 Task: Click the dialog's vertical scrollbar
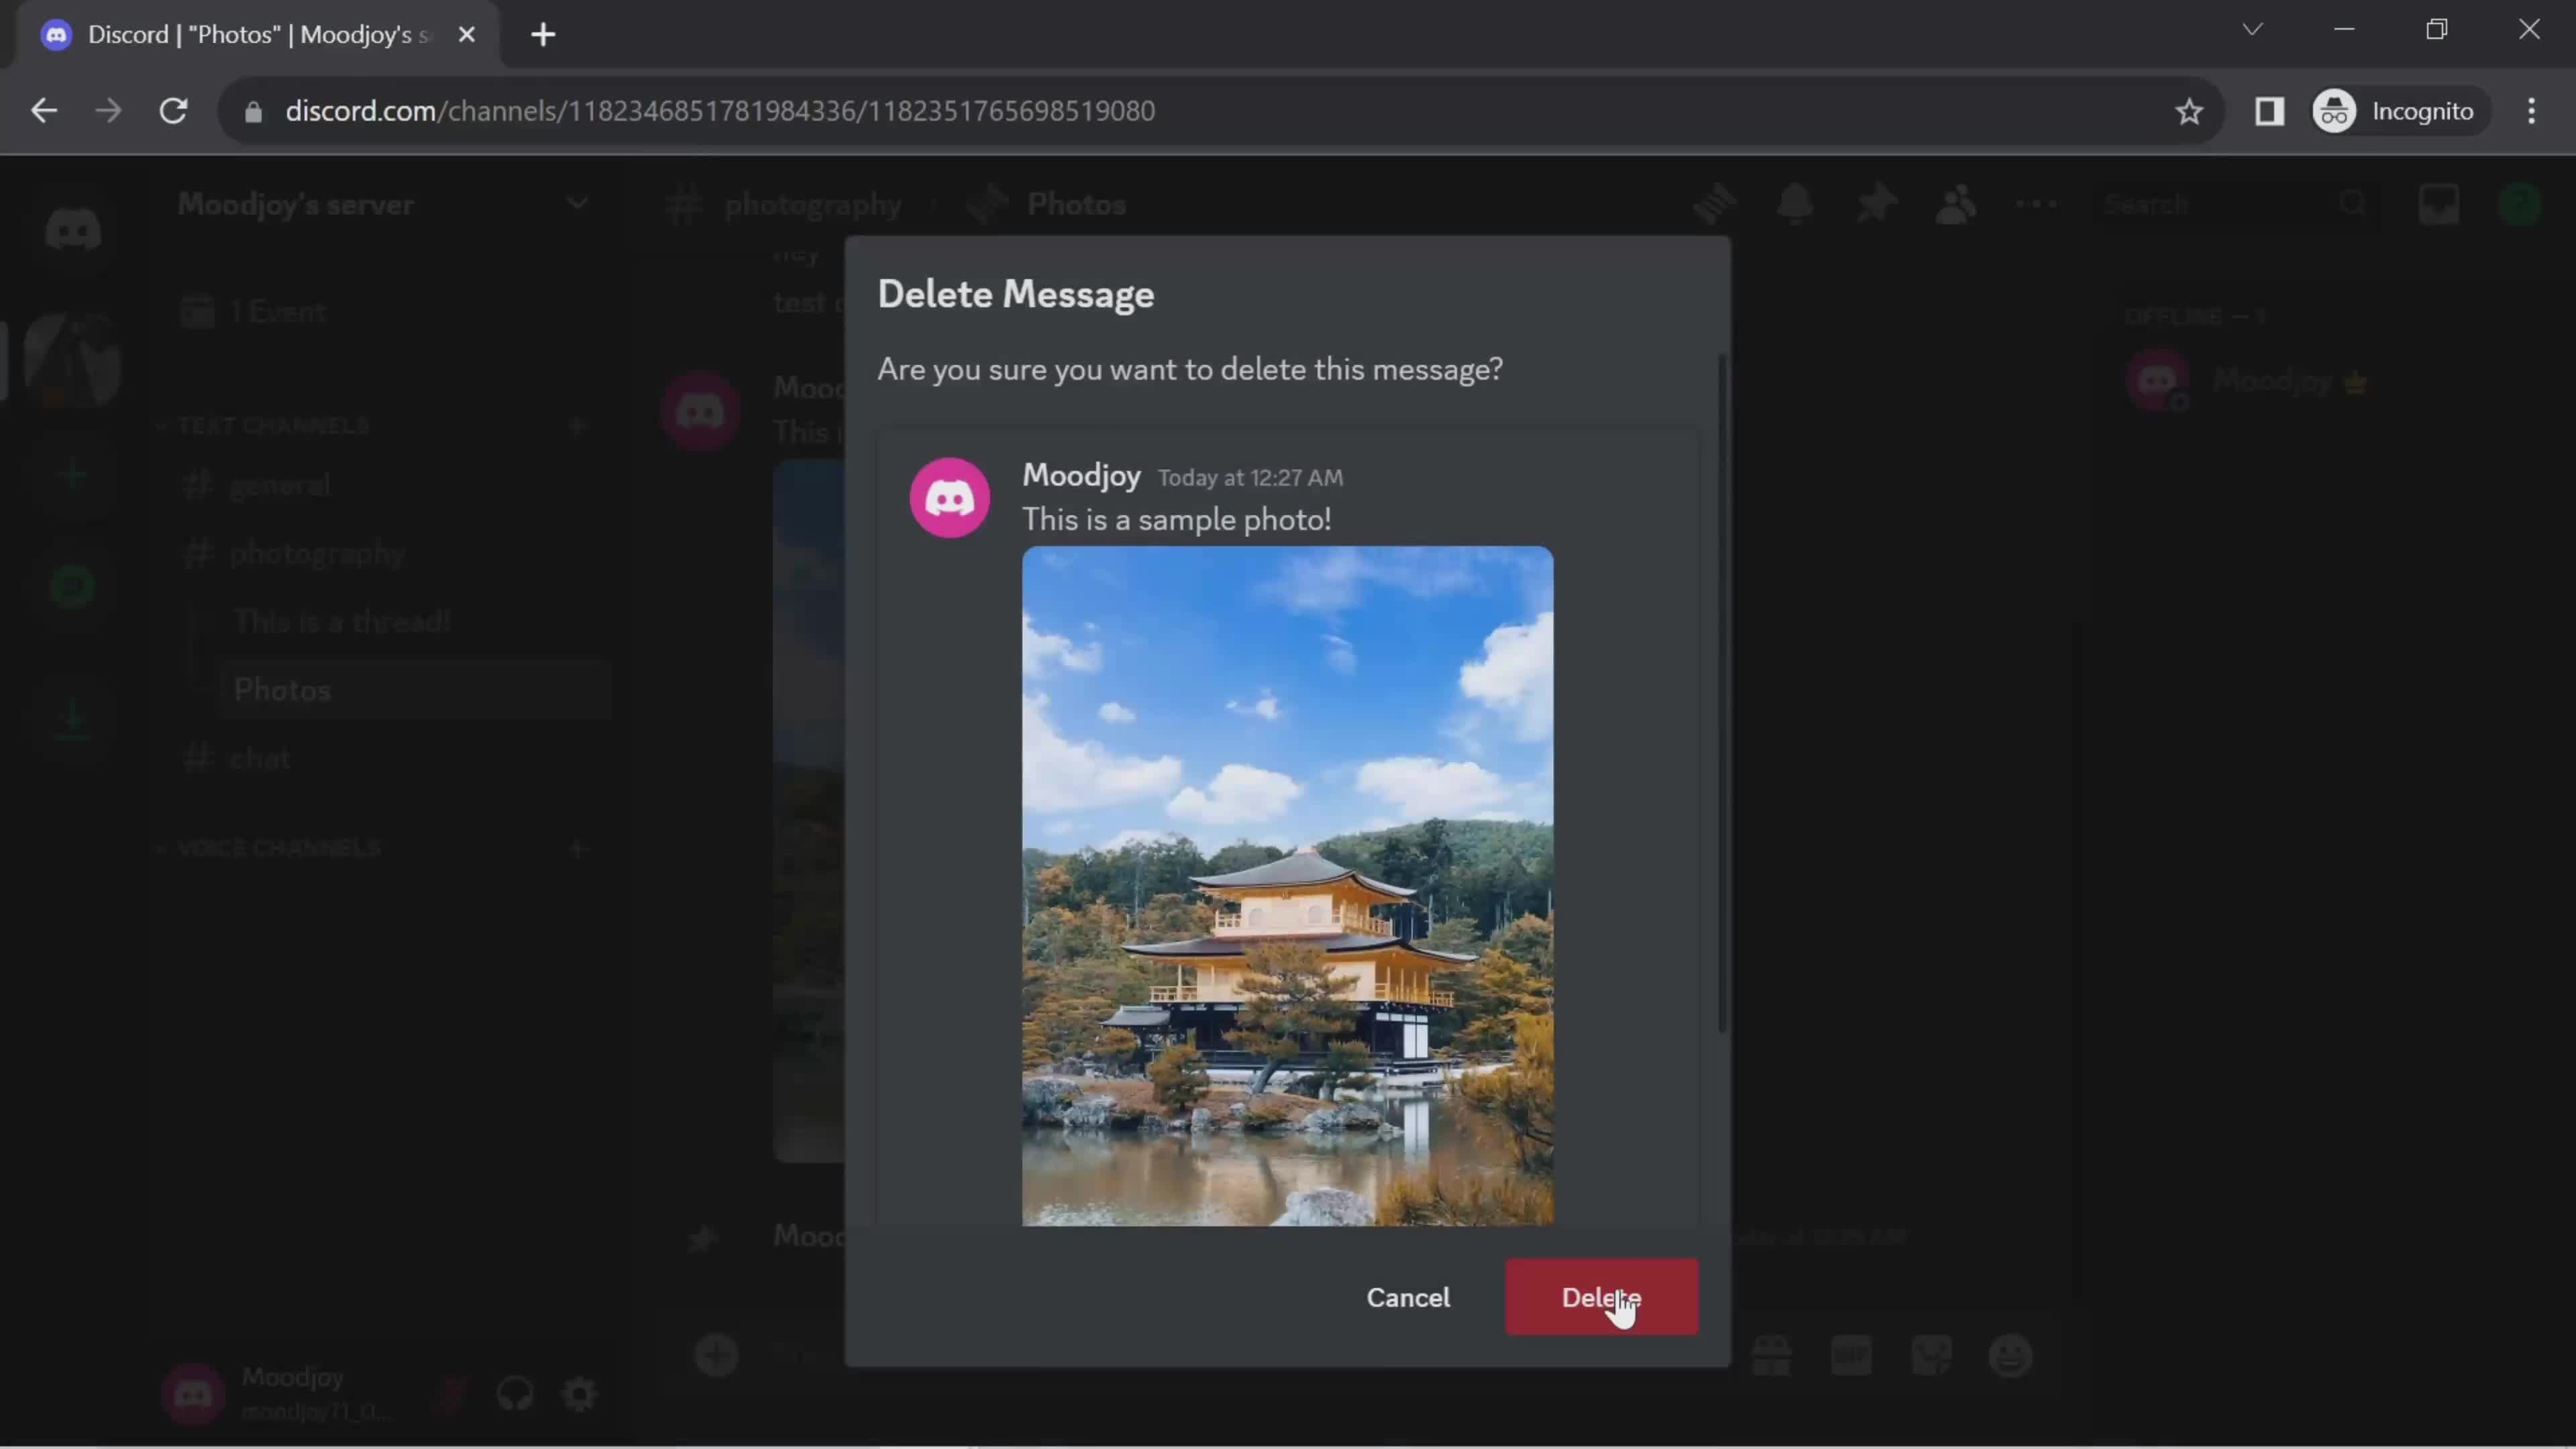coord(1721,693)
